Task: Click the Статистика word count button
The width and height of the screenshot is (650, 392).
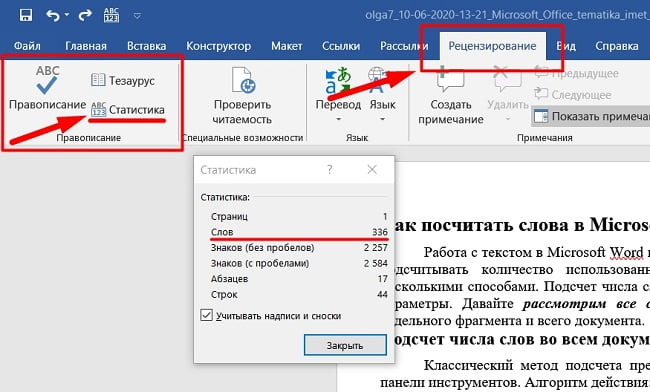Action: point(128,109)
